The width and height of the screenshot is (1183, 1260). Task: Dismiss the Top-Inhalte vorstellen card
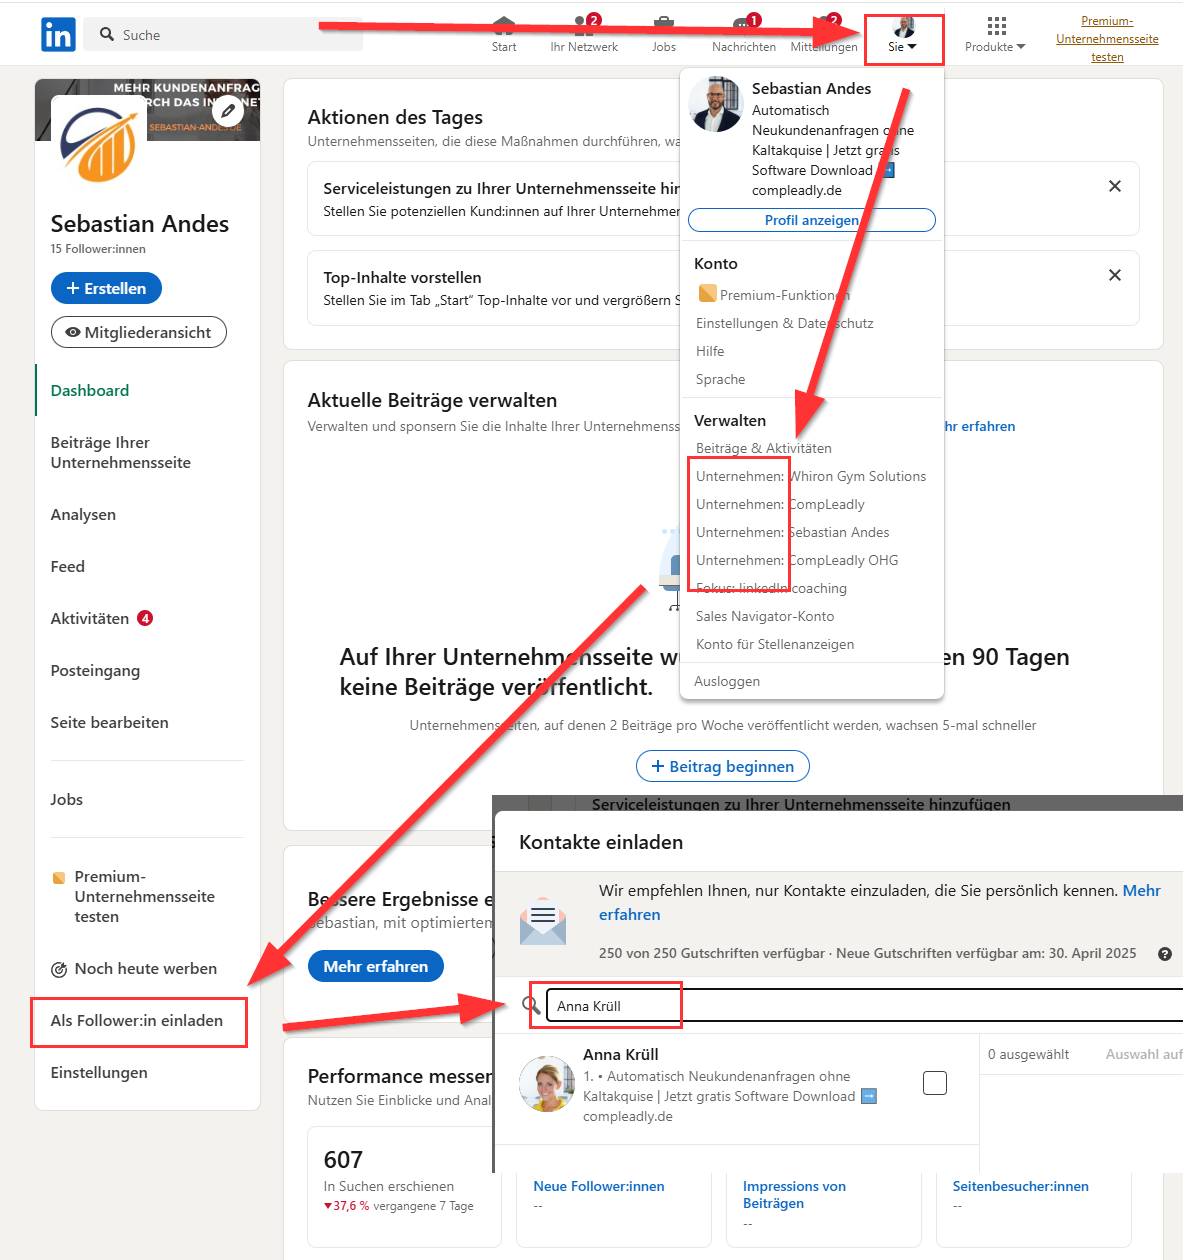pos(1114,276)
